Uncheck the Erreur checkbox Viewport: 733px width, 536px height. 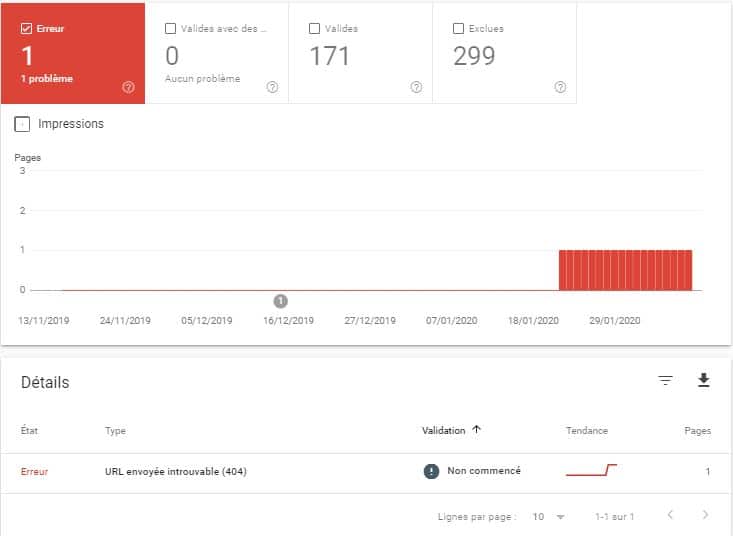pyautogui.click(x=26, y=29)
